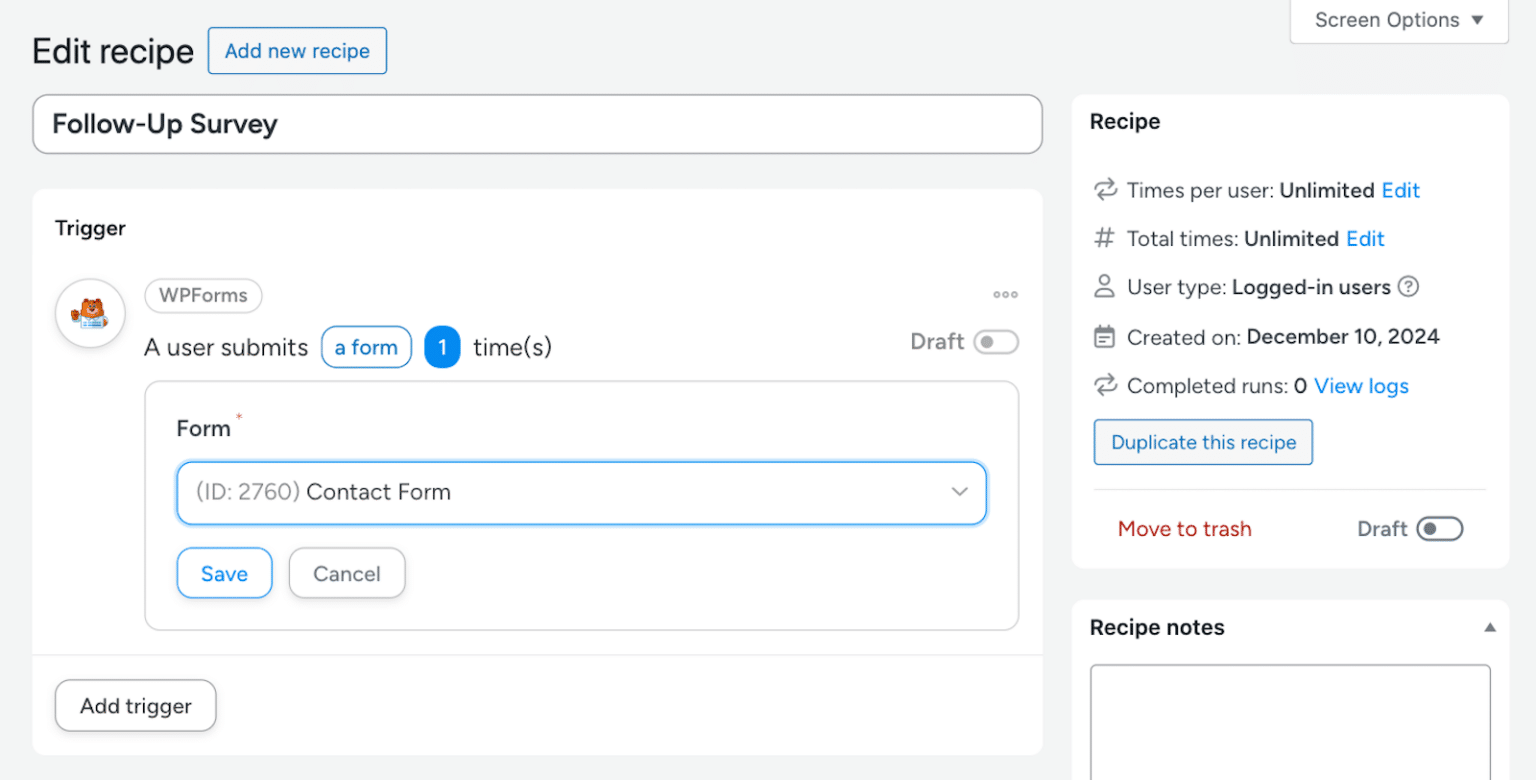Open View logs for completed runs
The height and width of the screenshot is (780, 1536).
pos(1361,386)
